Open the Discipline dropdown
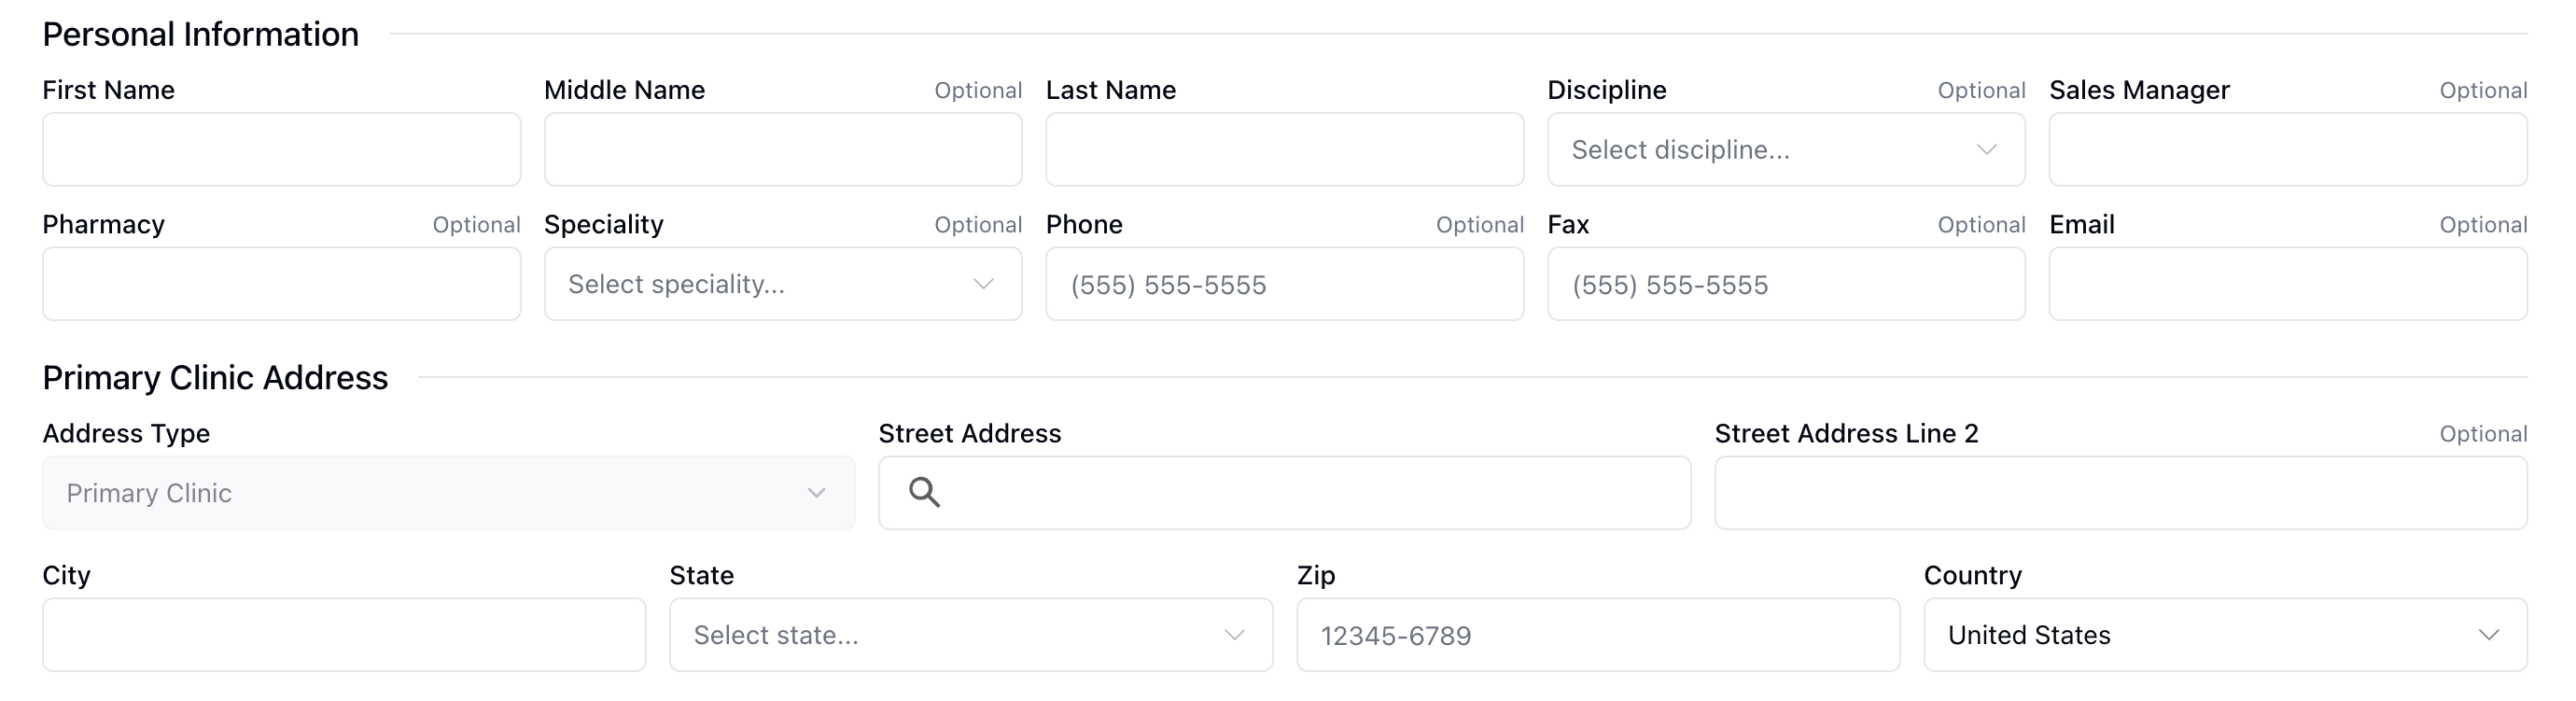This screenshot has width=2576, height=701. [1785, 150]
